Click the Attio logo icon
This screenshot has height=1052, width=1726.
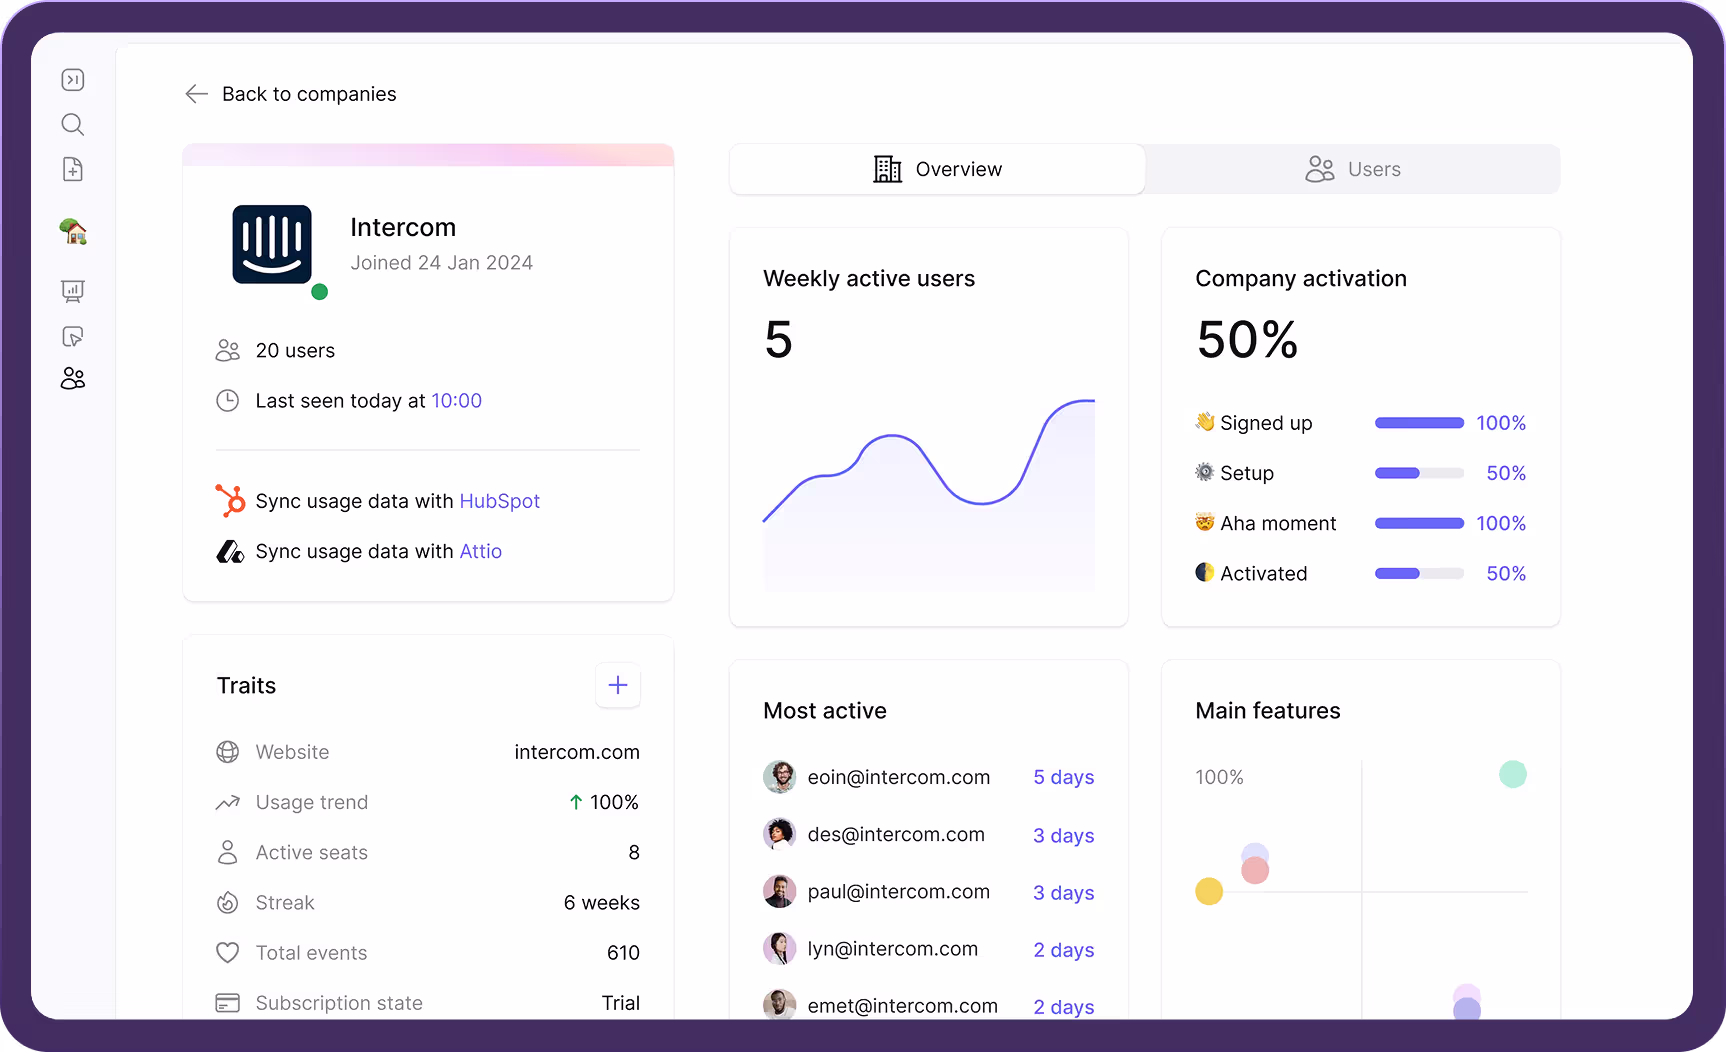tap(230, 551)
